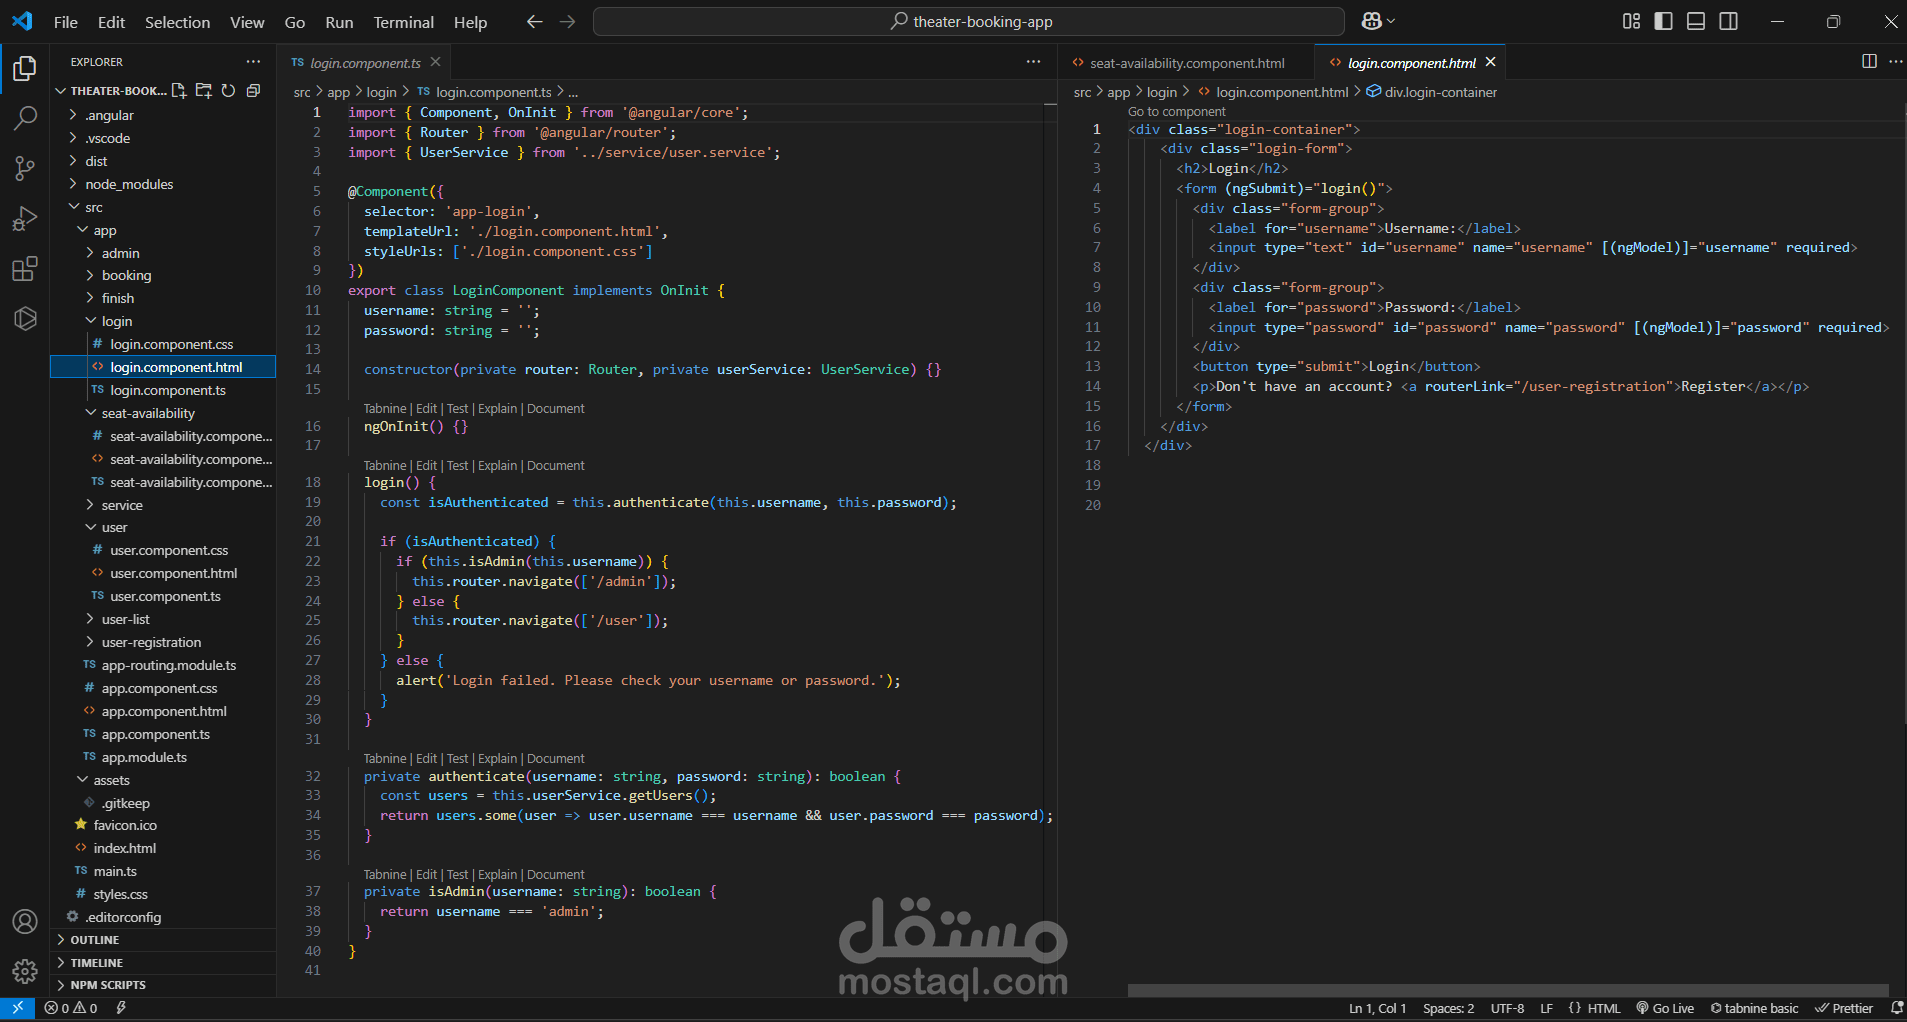Open the Manage gear icon

[25, 971]
